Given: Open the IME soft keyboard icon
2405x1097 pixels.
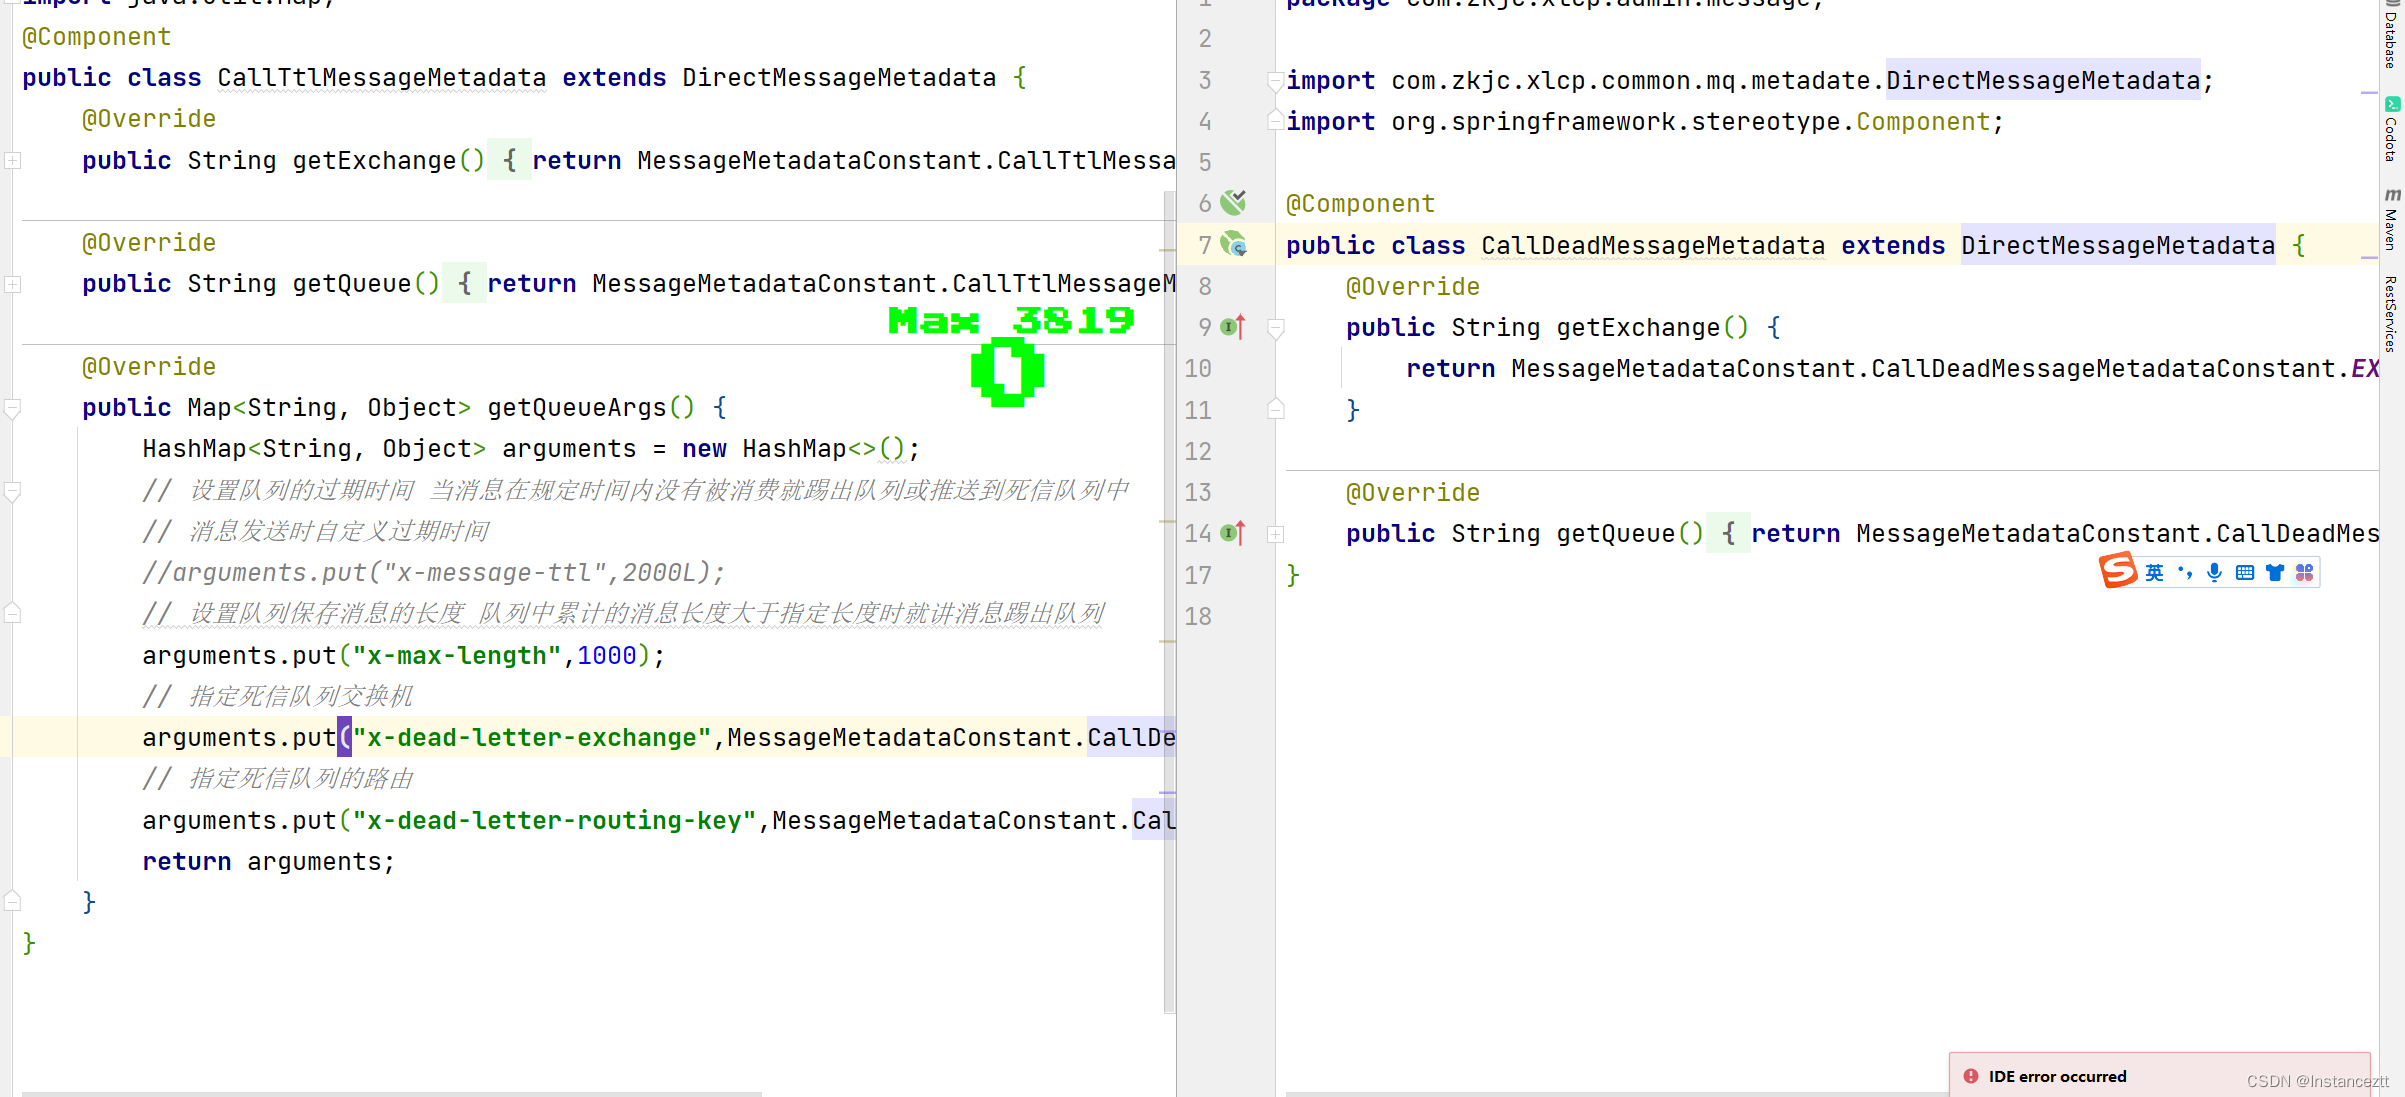Looking at the screenshot, I should (x=2245, y=572).
